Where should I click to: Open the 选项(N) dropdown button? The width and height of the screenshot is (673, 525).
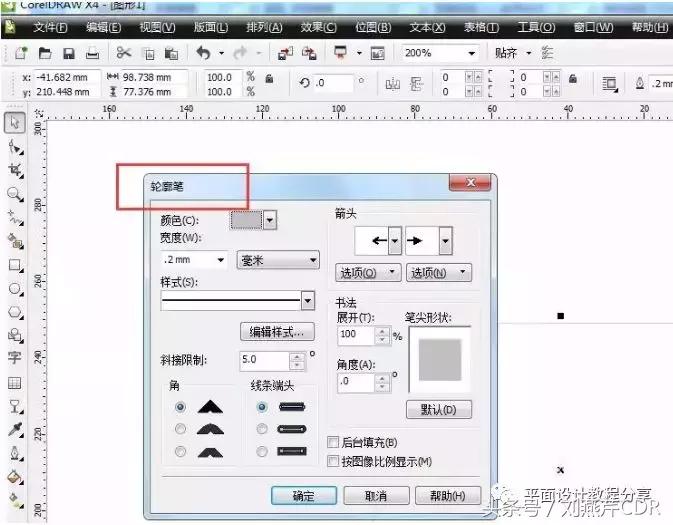pos(439,273)
